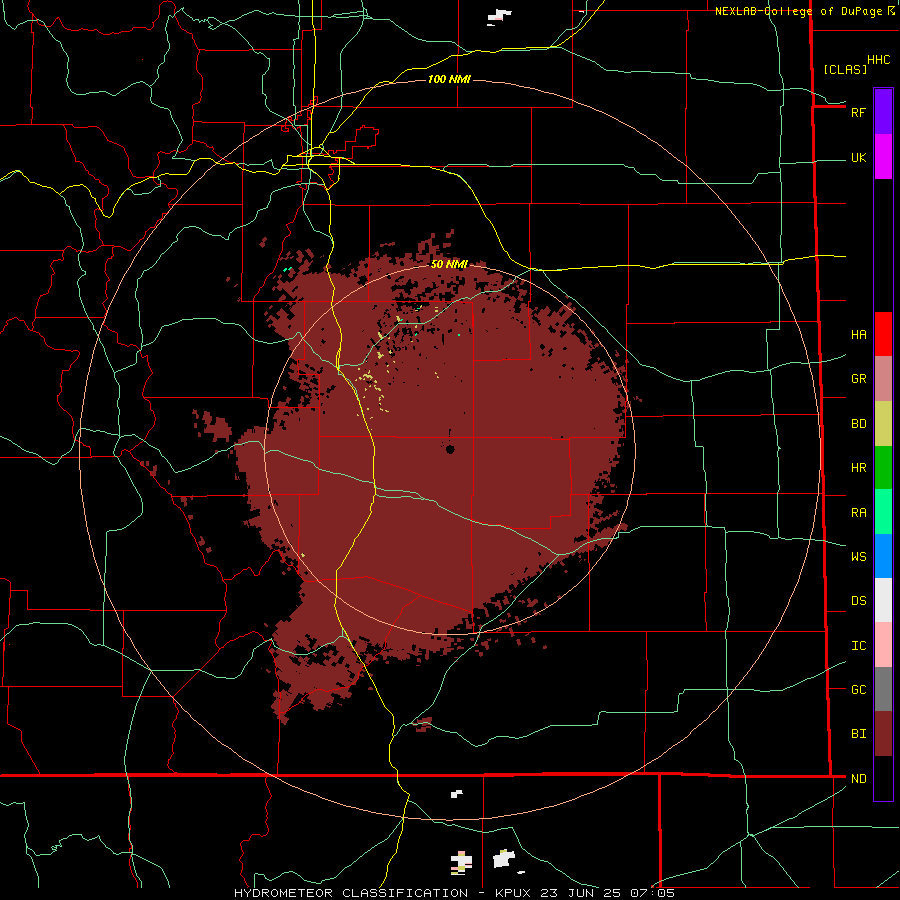Click the ND legend label
Image resolution: width=900 pixels, height=900 pixels.
click(x=858, y=779)
